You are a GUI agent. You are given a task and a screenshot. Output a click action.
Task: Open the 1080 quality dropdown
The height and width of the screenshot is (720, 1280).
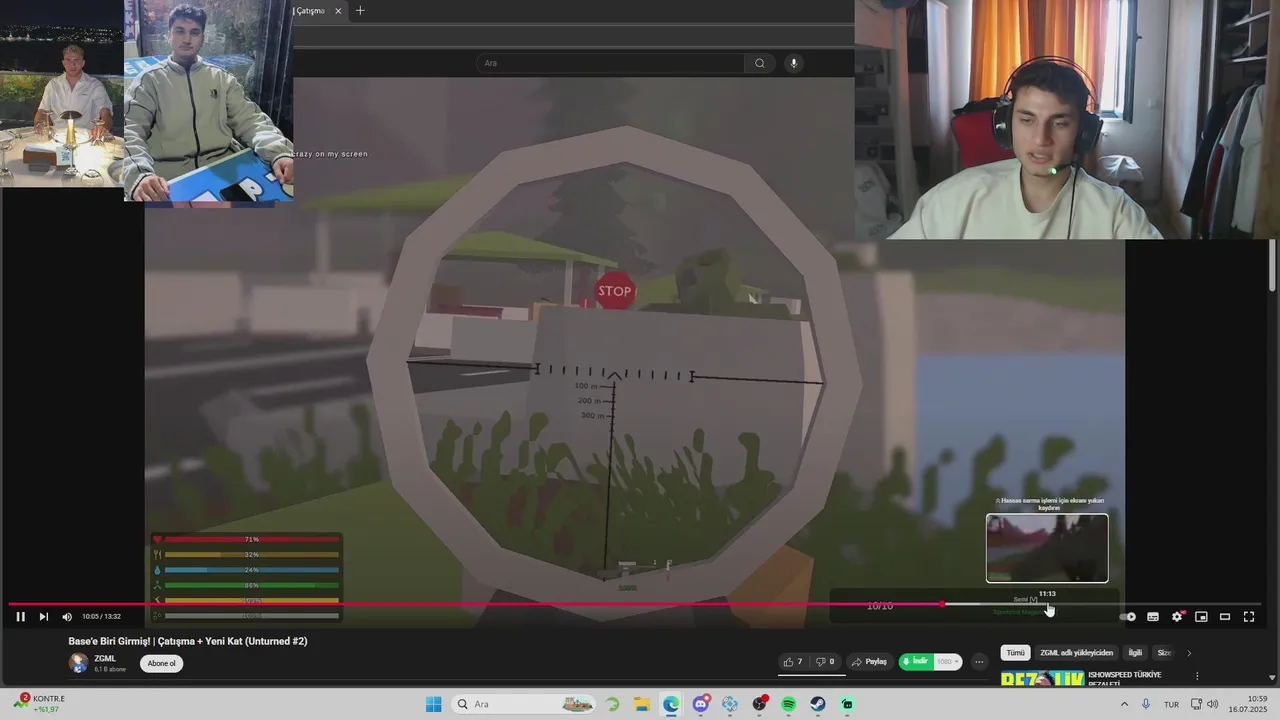pyautogui.click(x=947, y=661)
